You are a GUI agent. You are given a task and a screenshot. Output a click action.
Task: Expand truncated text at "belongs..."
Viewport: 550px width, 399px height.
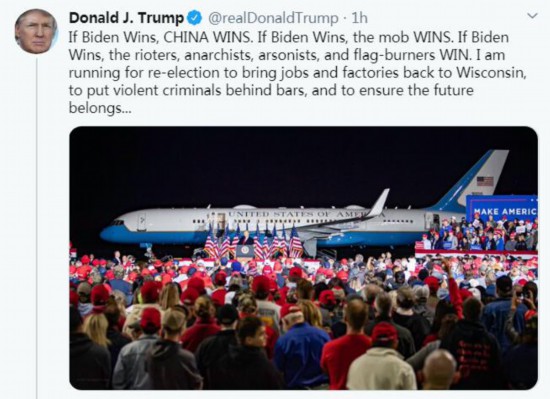100,108
